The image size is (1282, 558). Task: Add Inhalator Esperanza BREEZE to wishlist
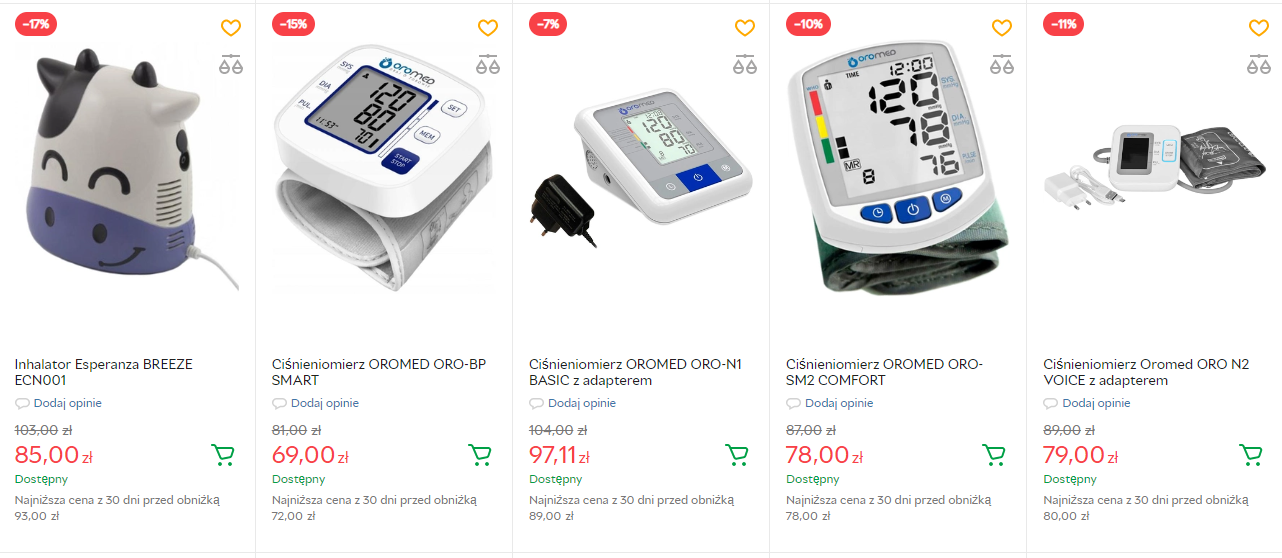(231, 28)
